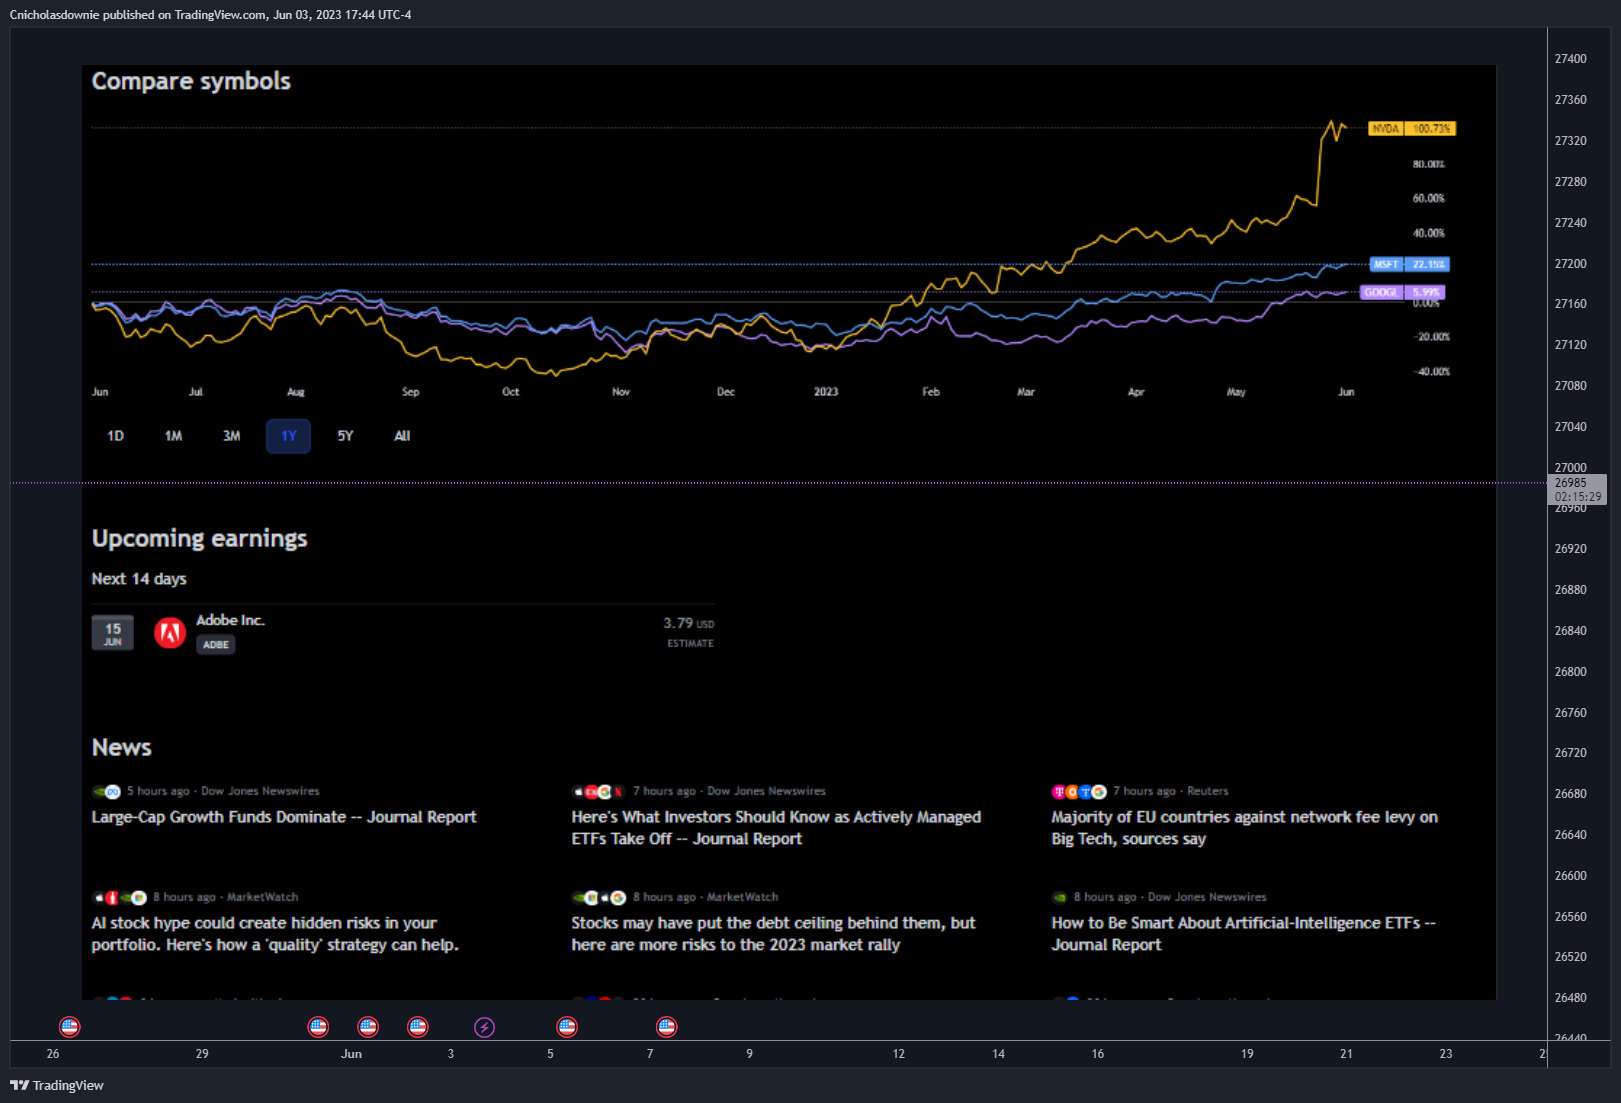
Task: Choose the 1Y time range
Action: (x=288, y=436)
